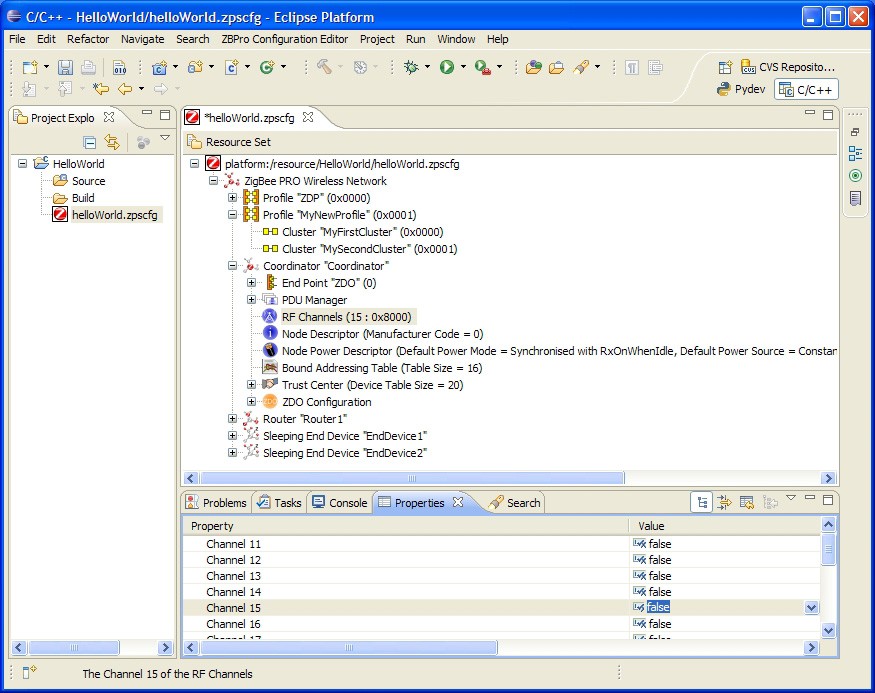Expand the Router "Router1" tree node
This screenshot has height=693, width=875.
coord(233,419)
